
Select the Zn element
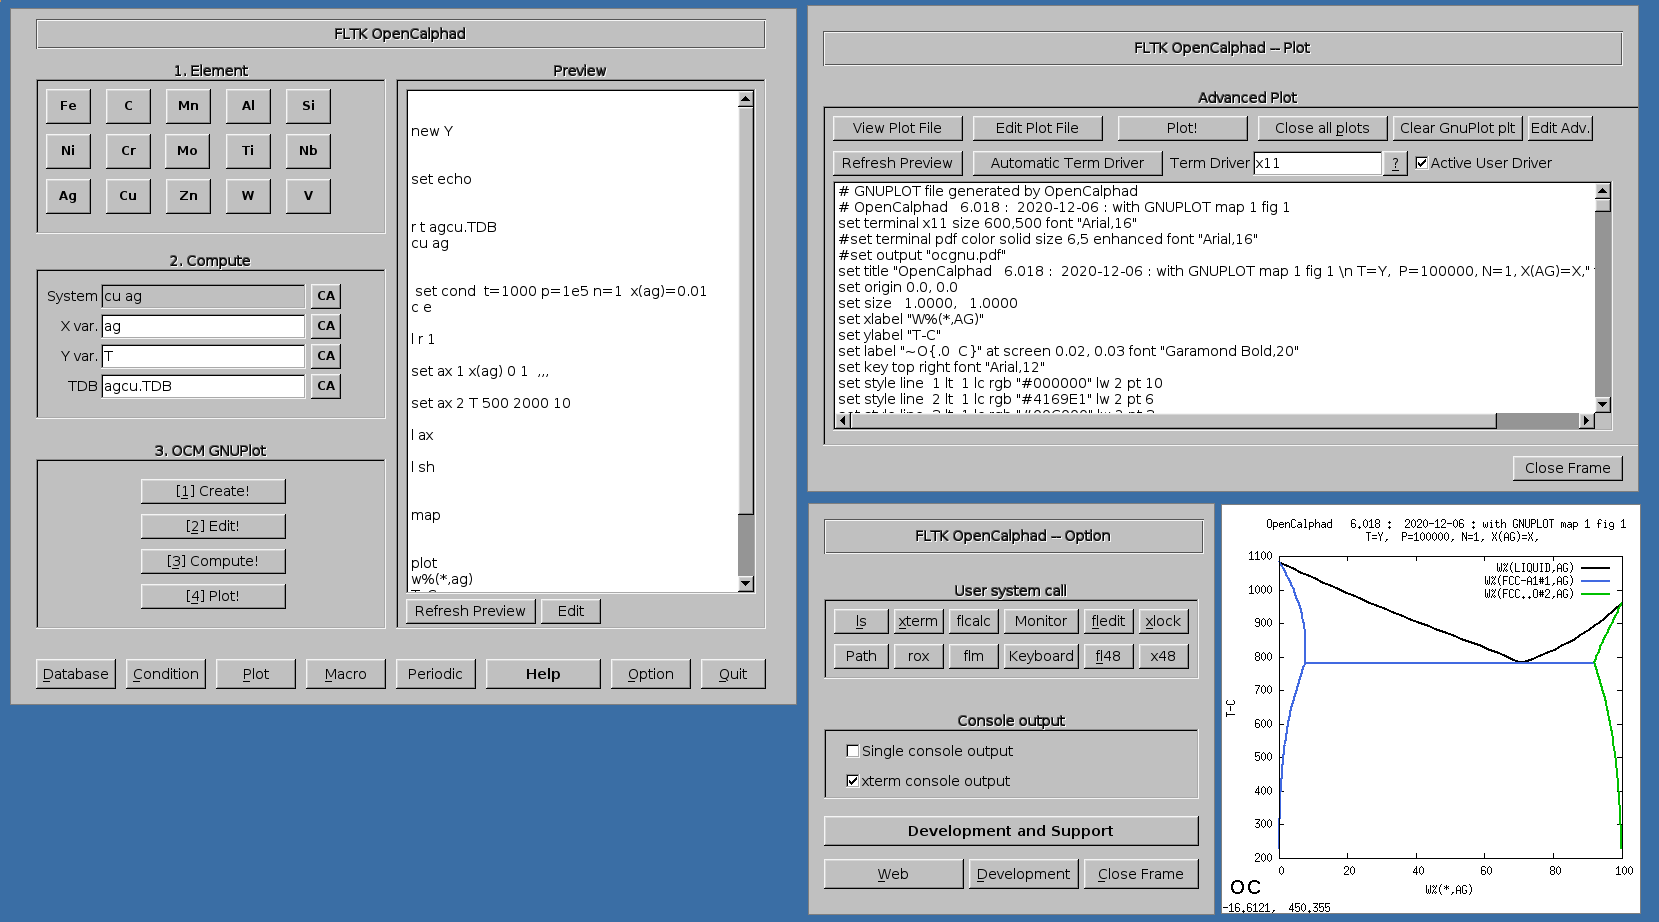pos(188,196)
